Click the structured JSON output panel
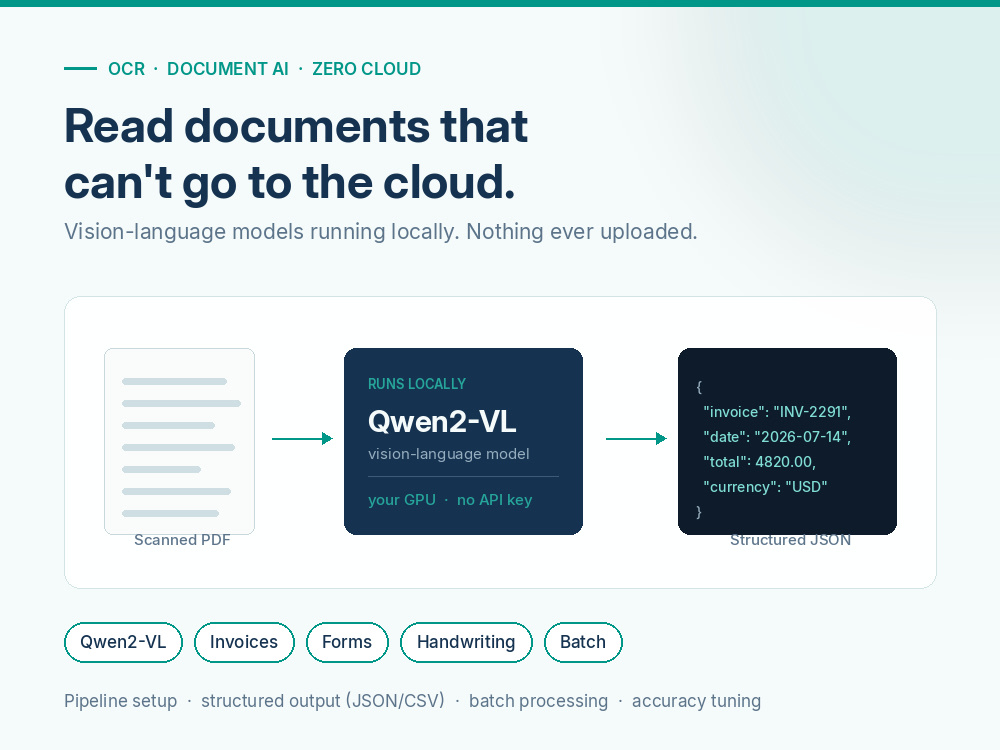This screenshot has height=750, width=1000. [787, 441]
